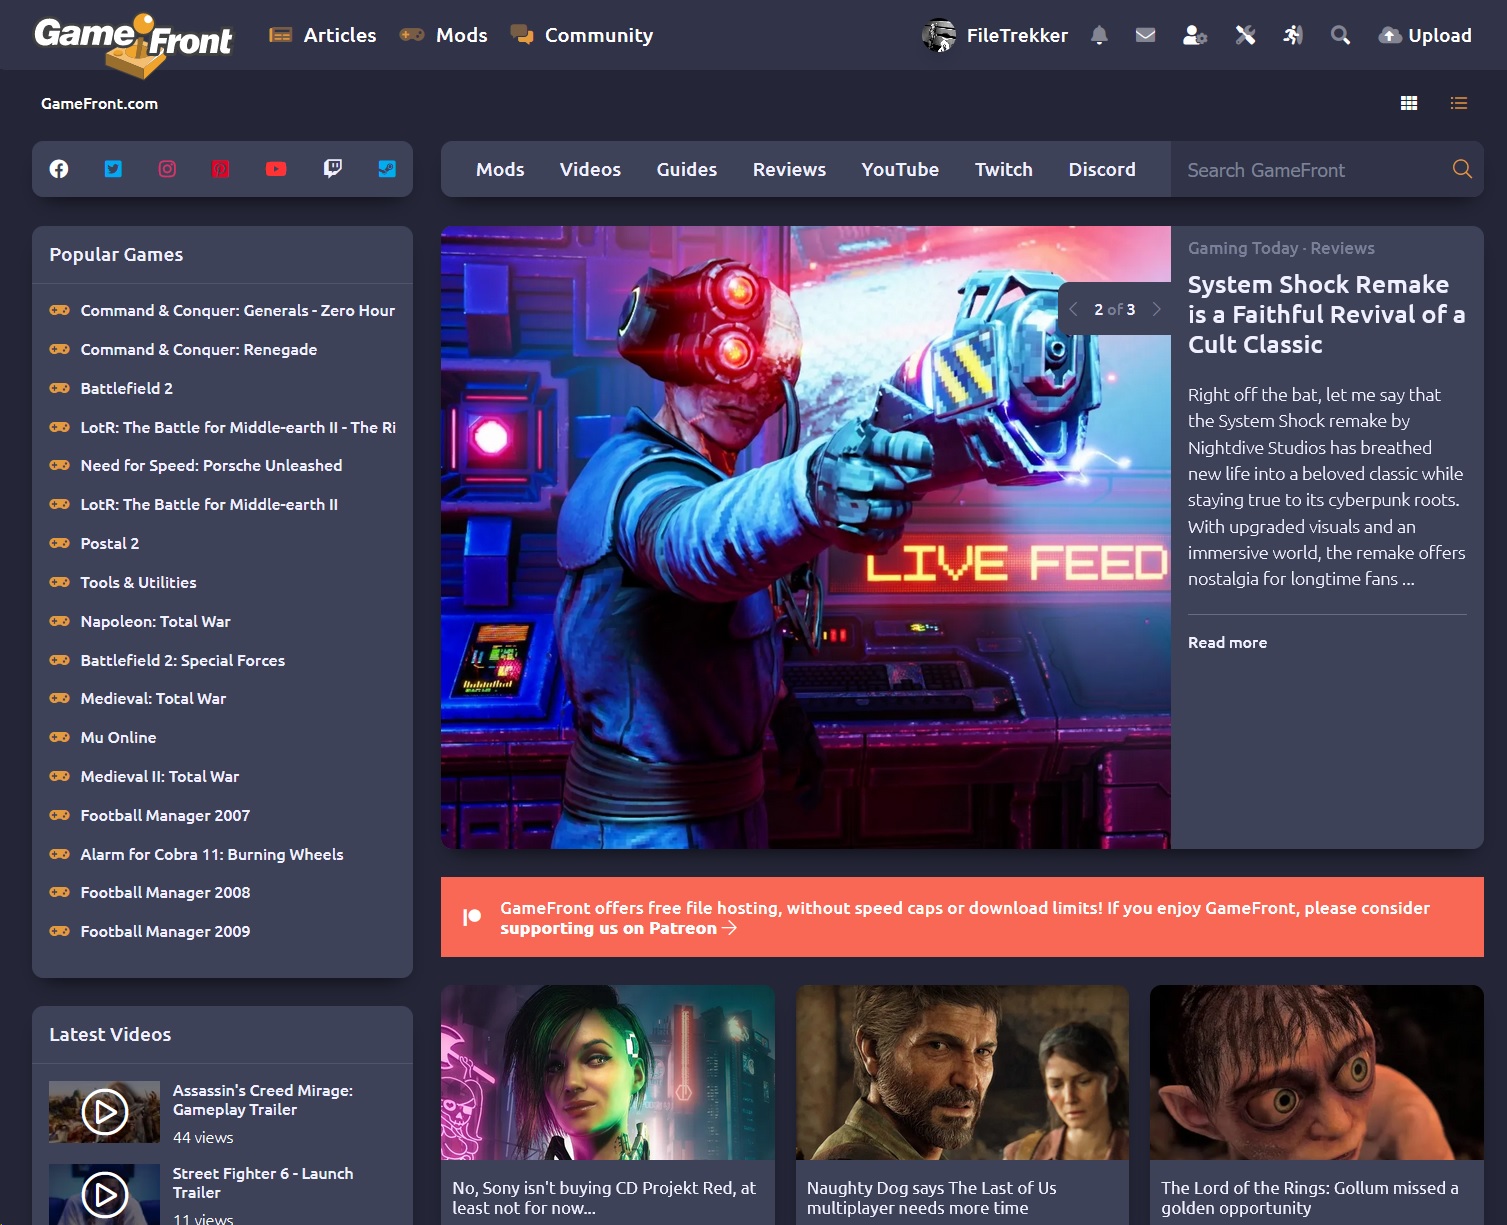Open the tools wrench icon in header

pos(1245,35)
